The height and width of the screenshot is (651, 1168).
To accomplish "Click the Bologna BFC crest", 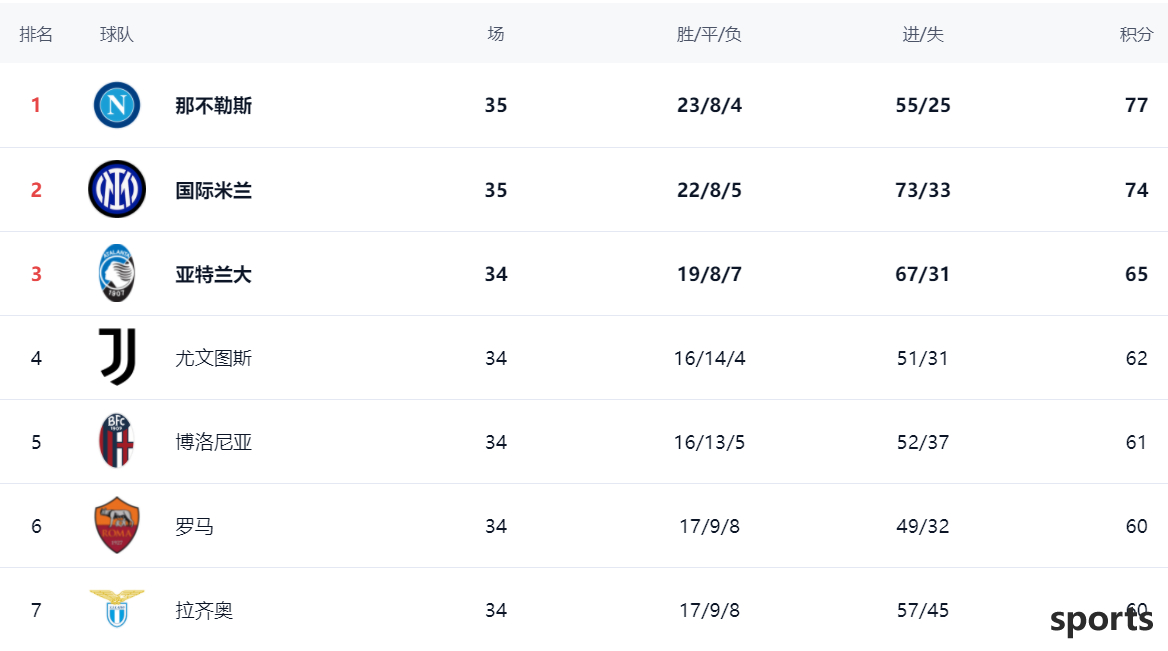I will (x=117, y=441).
